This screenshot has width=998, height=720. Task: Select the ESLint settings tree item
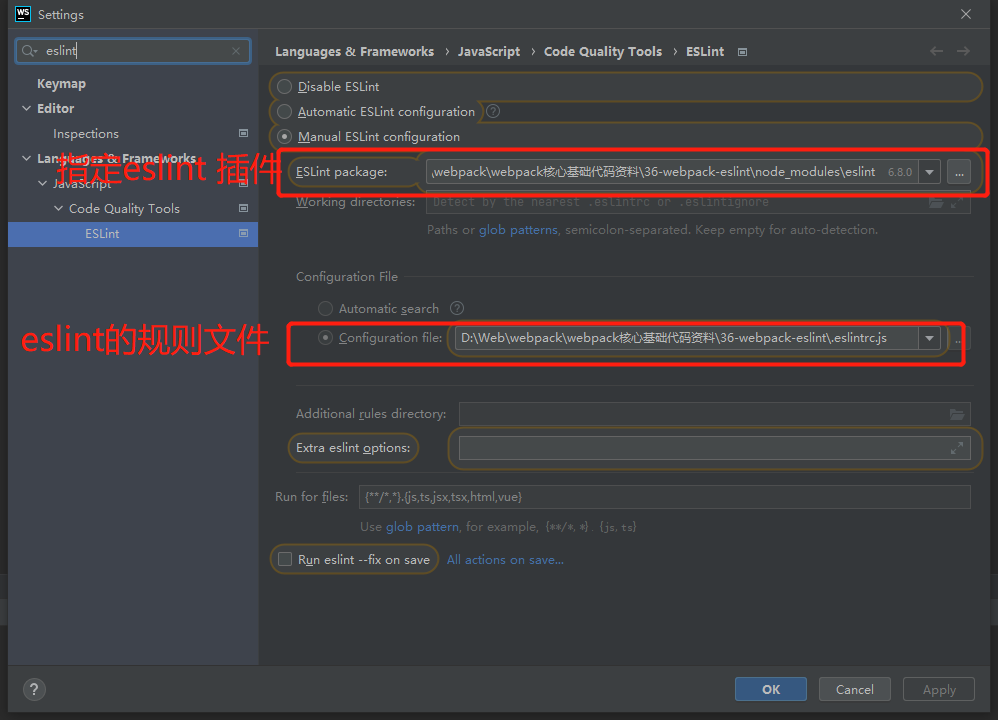pos(133,234)
